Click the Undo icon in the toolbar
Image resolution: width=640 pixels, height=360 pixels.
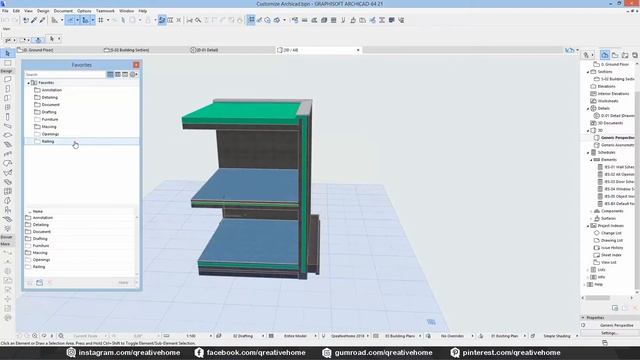click(6, 20)
